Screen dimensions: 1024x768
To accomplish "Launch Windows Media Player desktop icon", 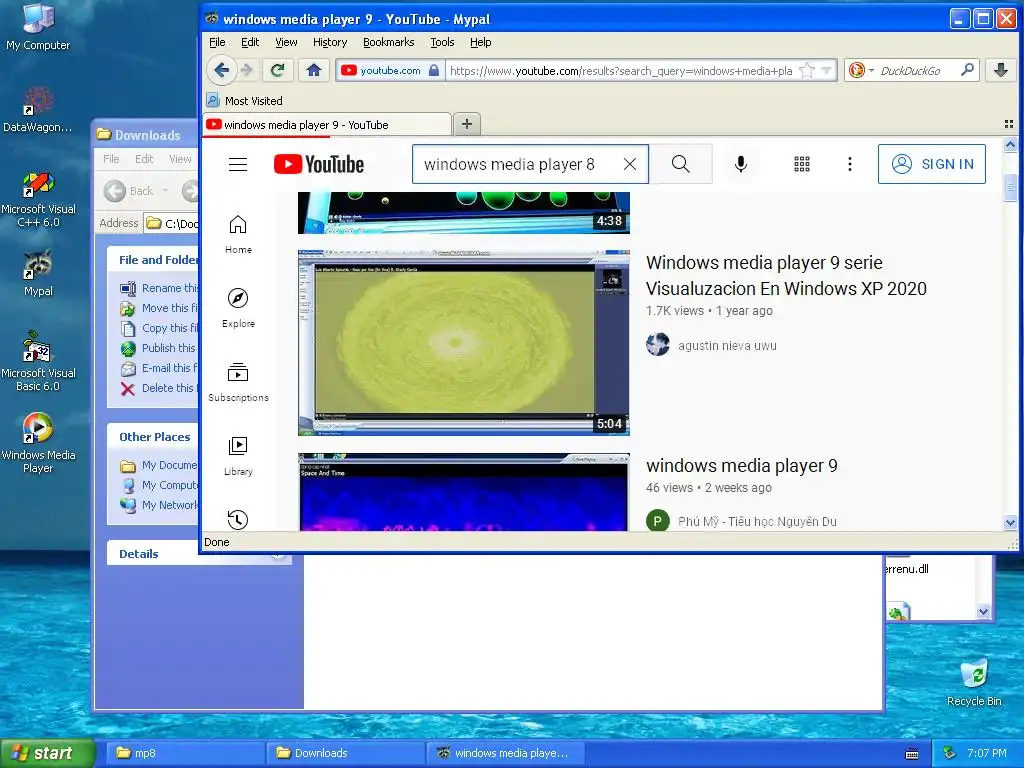I will pos(38,443).
